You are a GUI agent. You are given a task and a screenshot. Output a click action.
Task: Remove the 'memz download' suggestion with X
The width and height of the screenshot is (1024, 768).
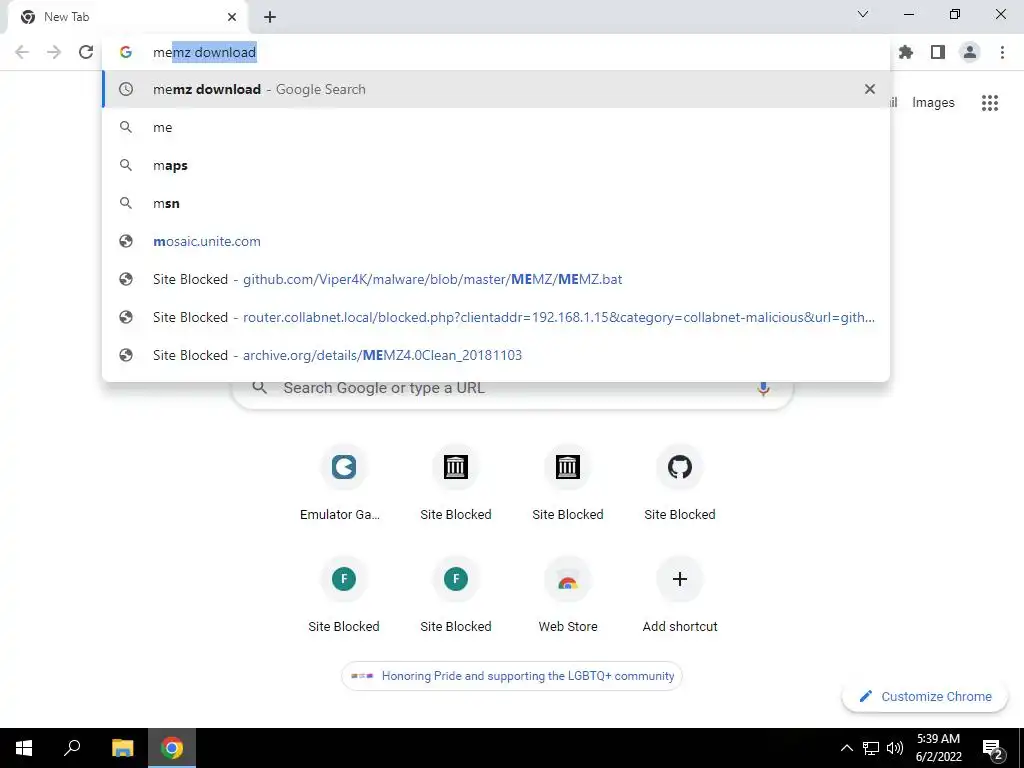tap(870, 89)
